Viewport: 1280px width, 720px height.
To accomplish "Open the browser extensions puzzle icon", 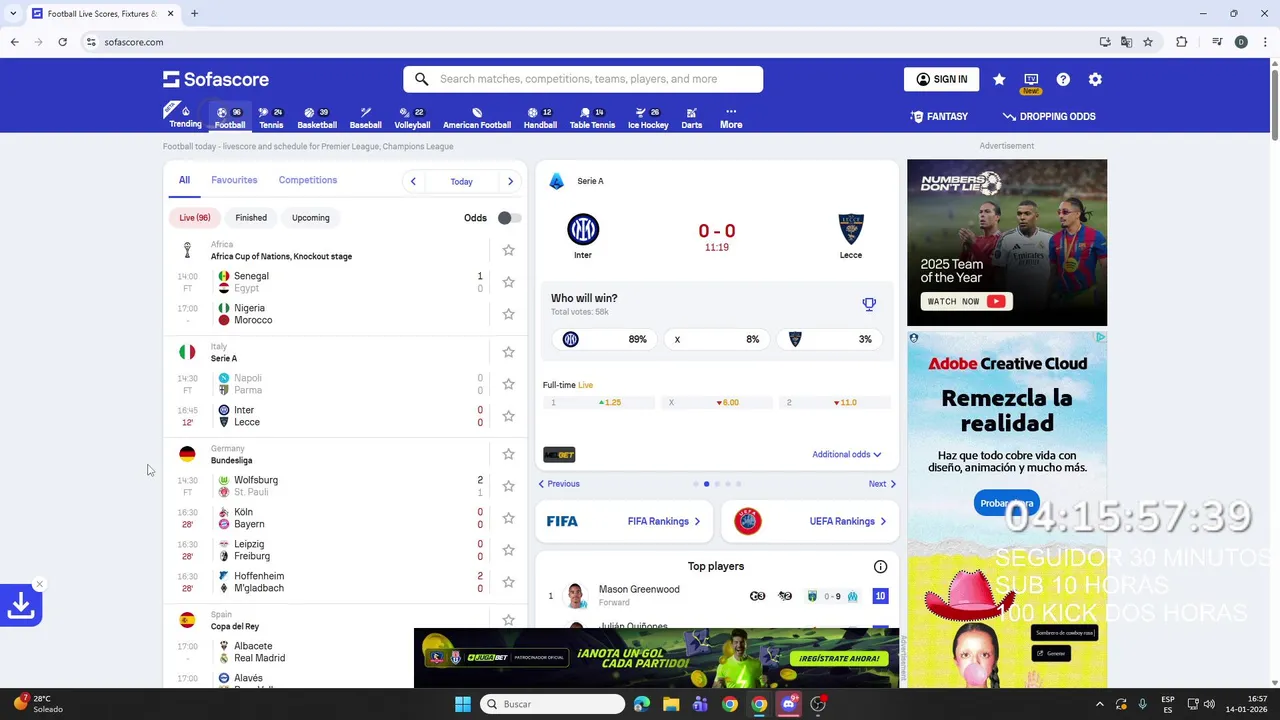I will [x=1181, y=42].
